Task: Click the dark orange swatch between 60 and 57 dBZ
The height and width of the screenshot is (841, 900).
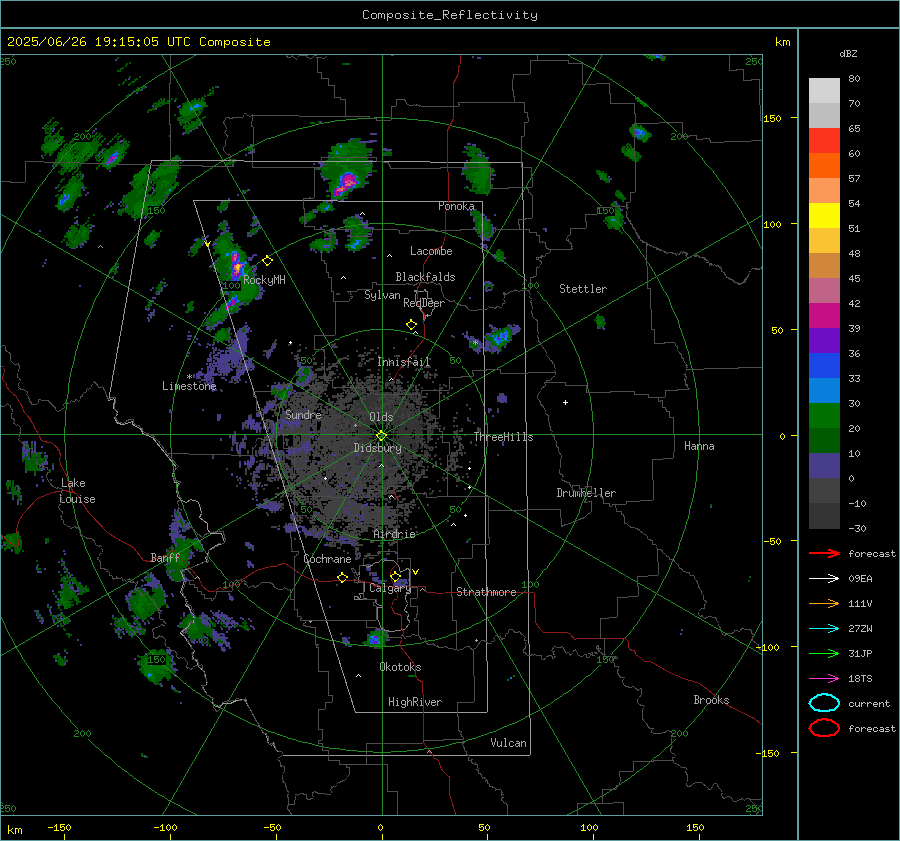Action: 824,166
